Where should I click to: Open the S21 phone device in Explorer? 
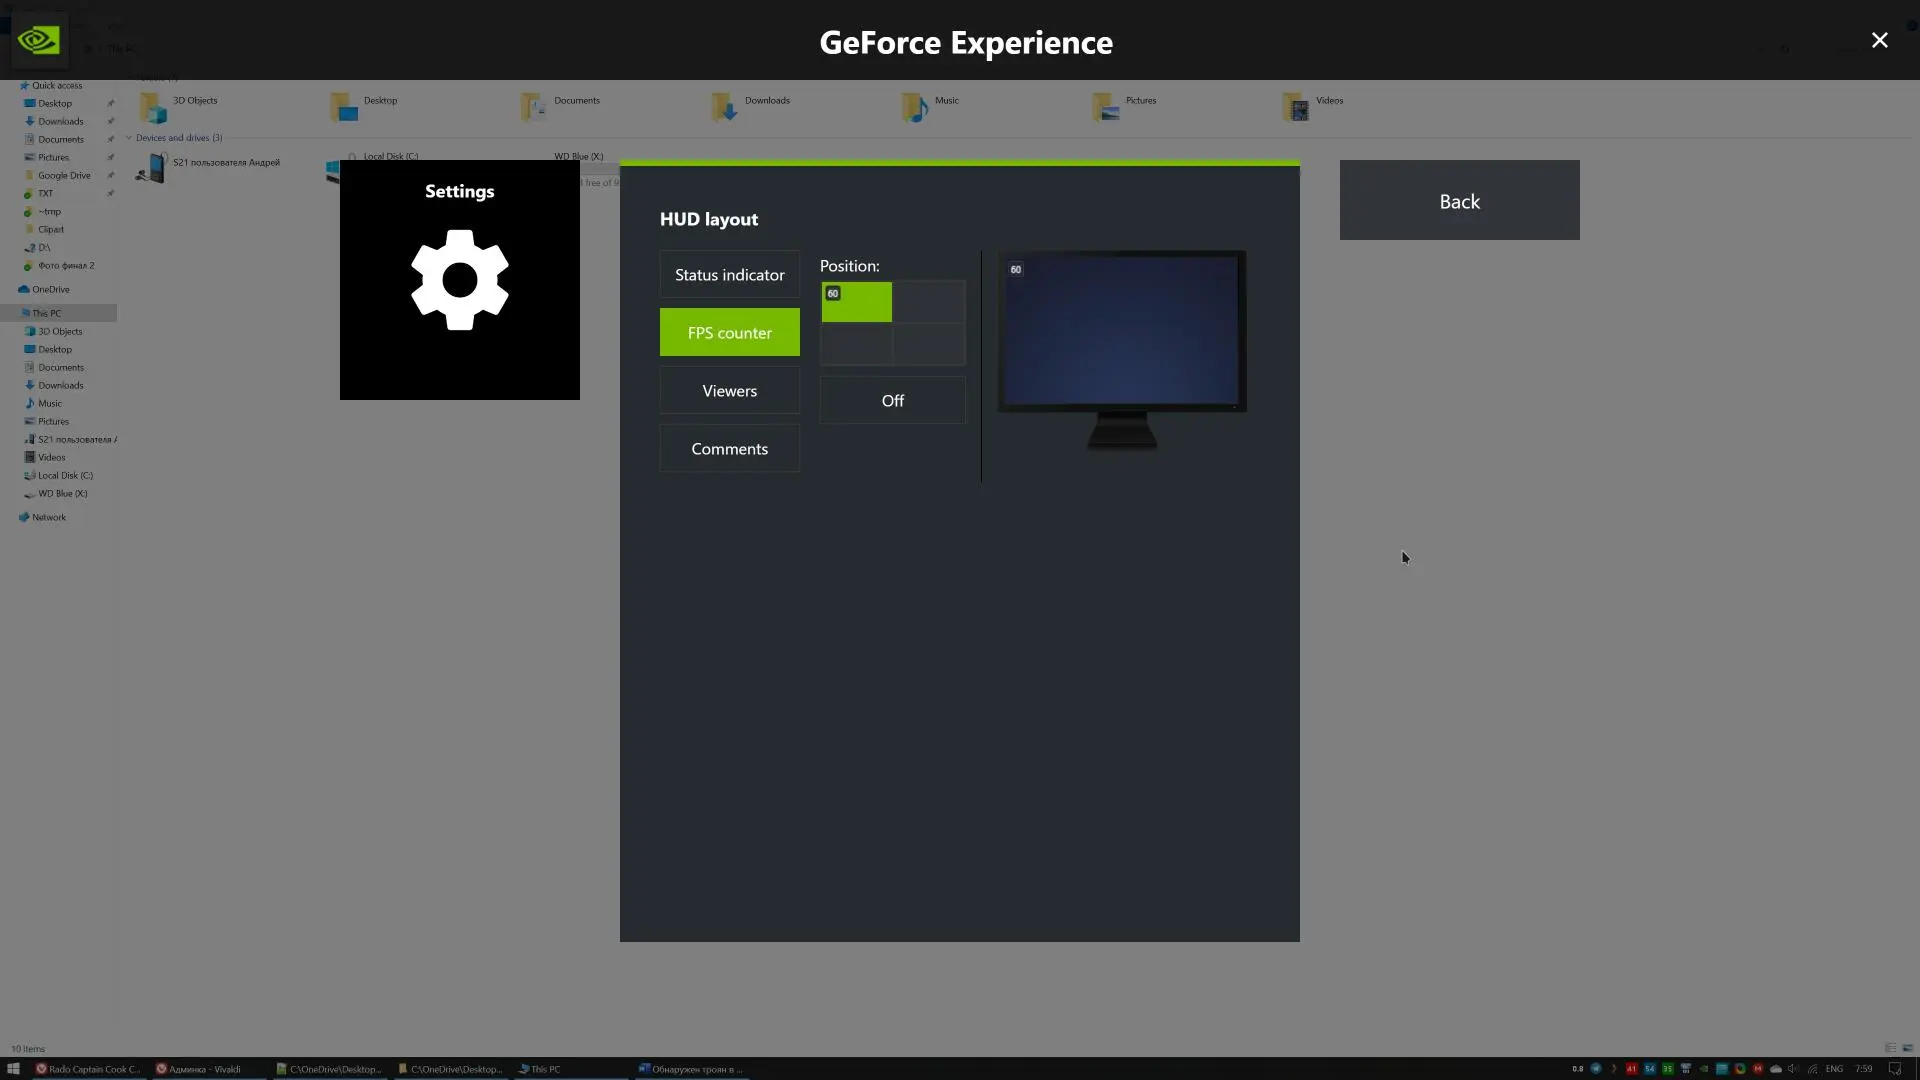[208, 167]
